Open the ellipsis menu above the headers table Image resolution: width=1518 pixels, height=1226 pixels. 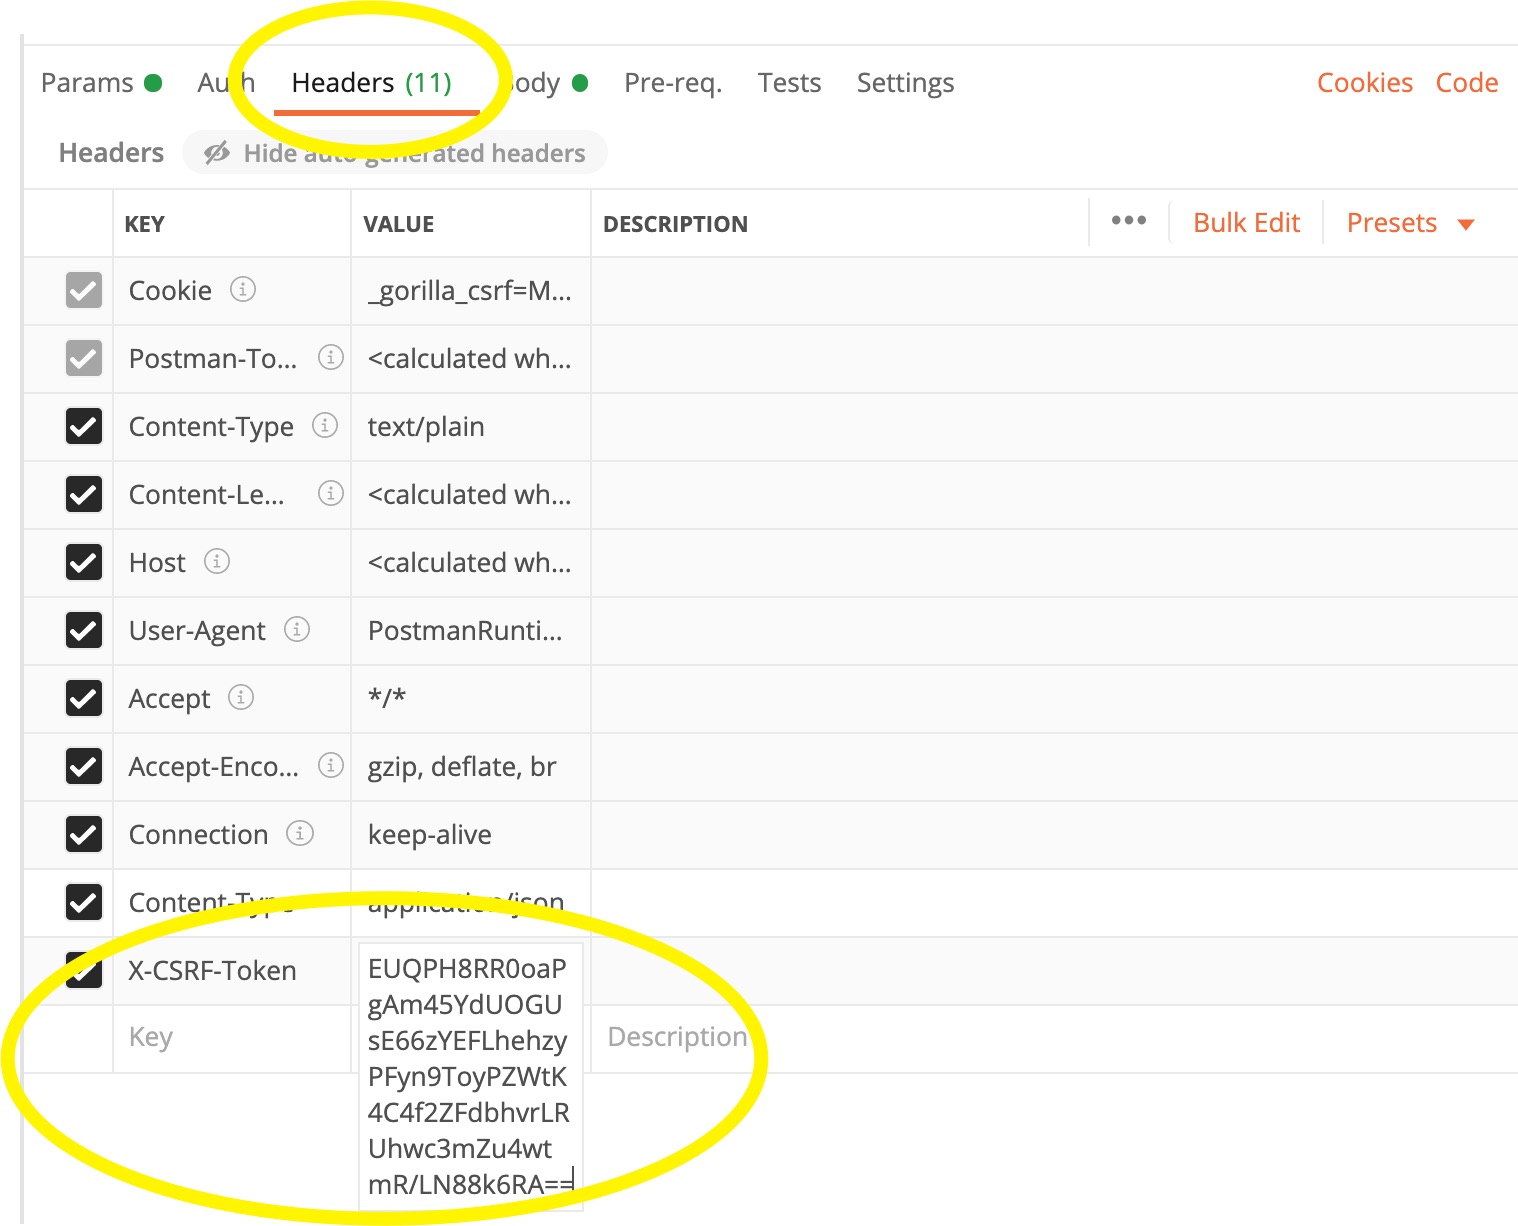1128,221
